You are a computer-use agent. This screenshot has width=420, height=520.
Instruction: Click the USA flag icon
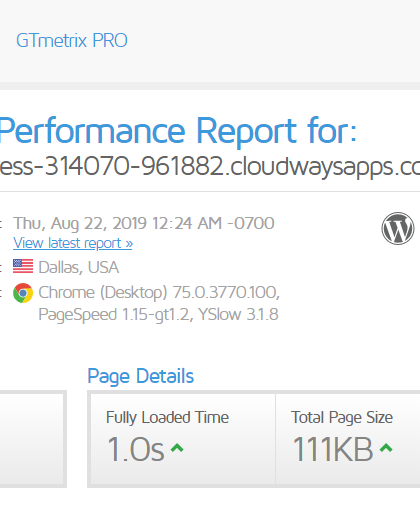[23, 266]
